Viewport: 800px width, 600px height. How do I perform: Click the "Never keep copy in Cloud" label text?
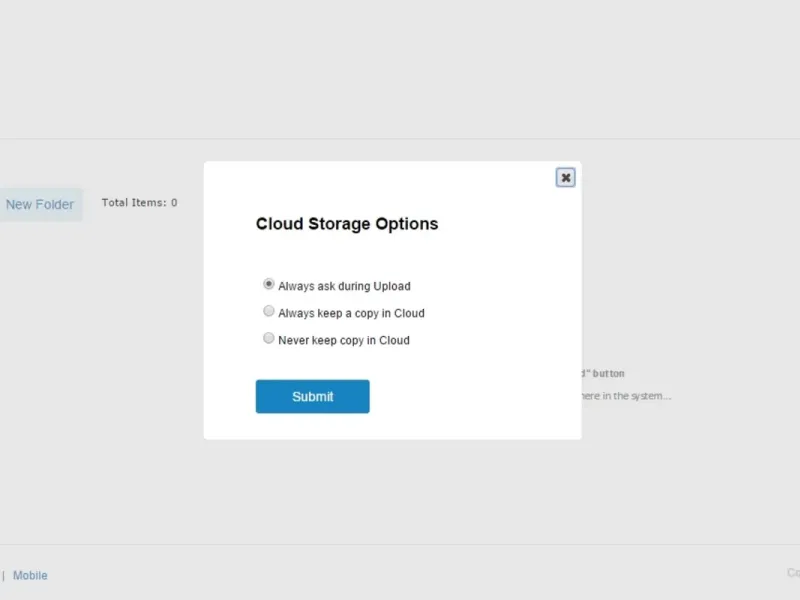(x=344, y=340)
